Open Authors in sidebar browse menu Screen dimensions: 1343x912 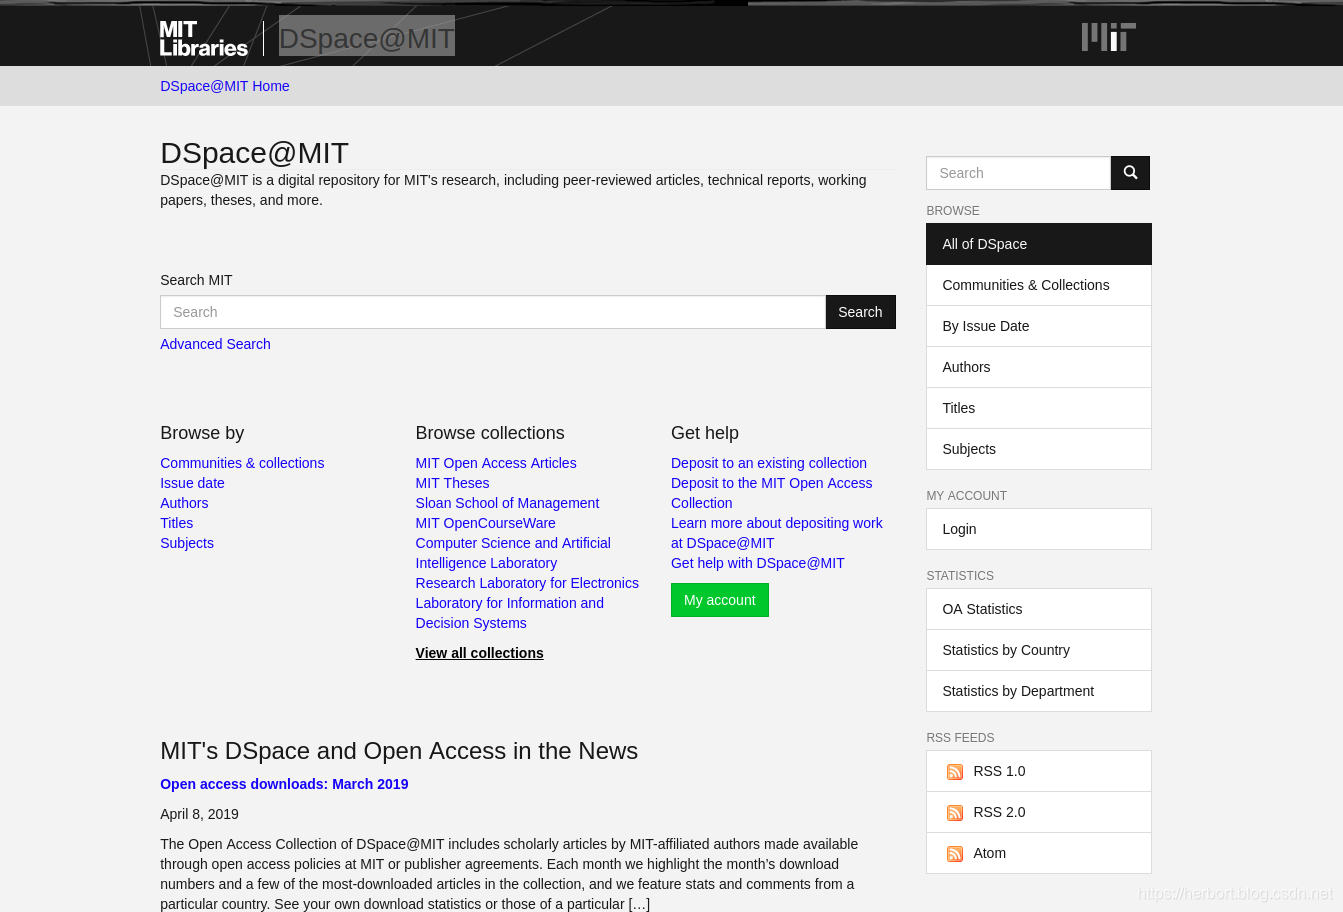click(x=1039, y=367)
